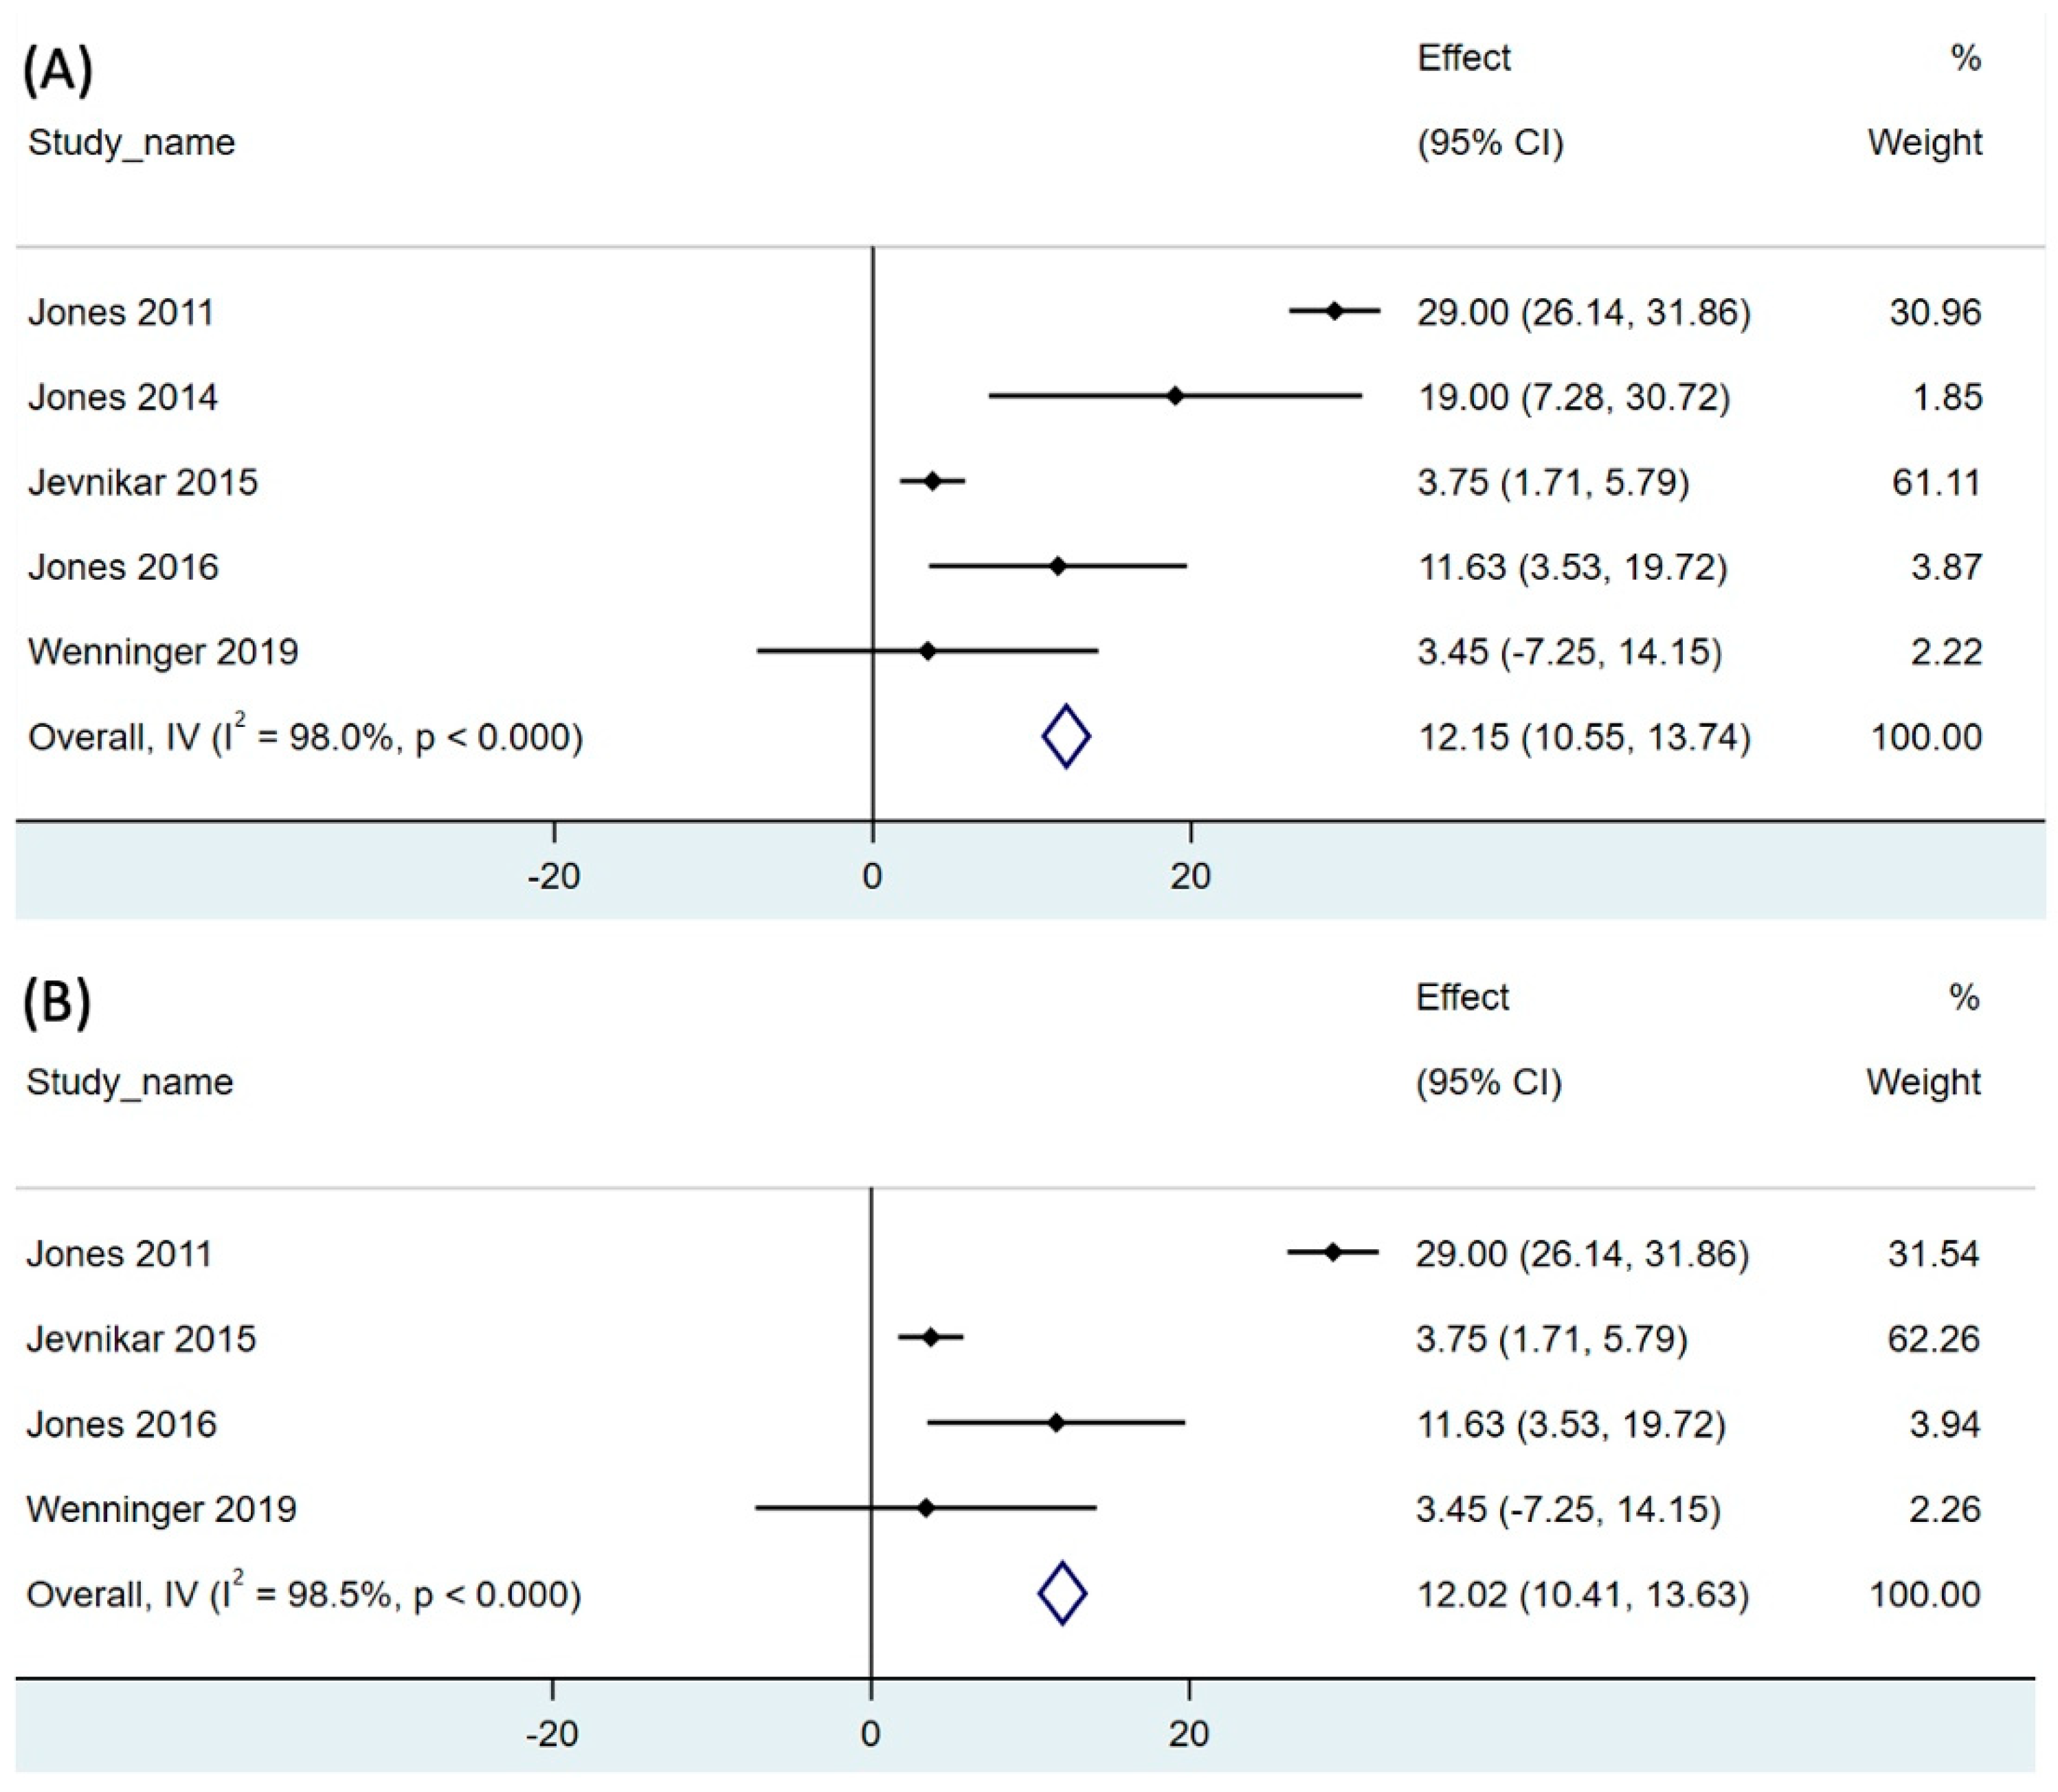Click Jones 2016 point marker in panel A
Screen dimensions: 2058x1792
click(x=1058, y=567)
